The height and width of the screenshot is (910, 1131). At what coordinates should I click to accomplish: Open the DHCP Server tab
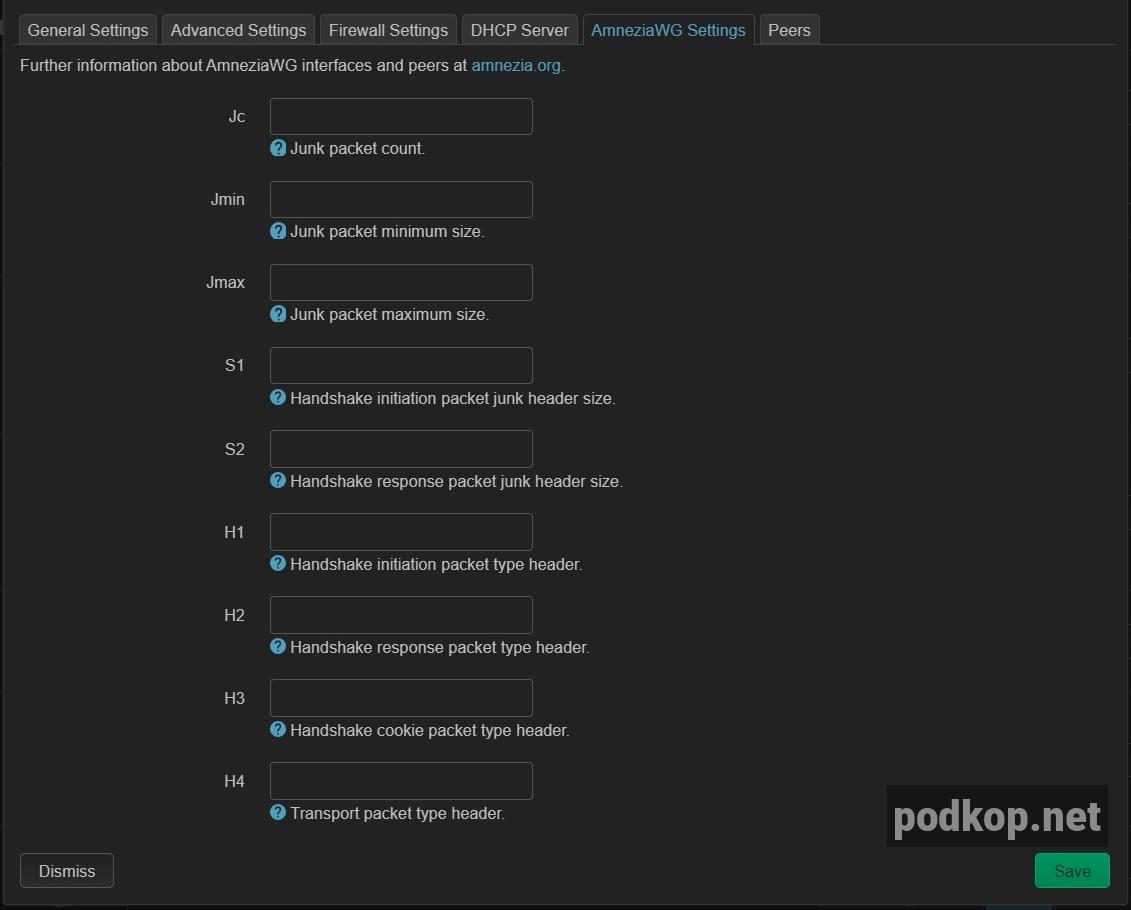tap(519, 30)
